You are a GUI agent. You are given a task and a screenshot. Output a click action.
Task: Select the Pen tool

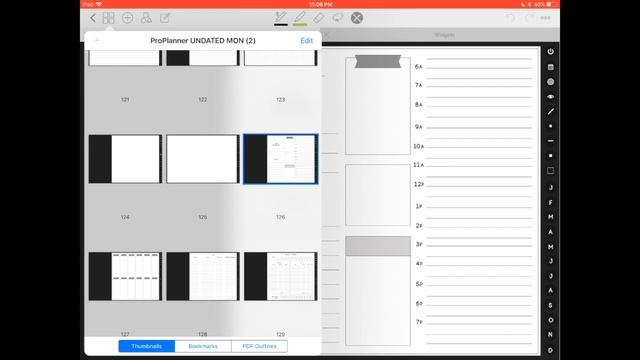click(281, 18)
